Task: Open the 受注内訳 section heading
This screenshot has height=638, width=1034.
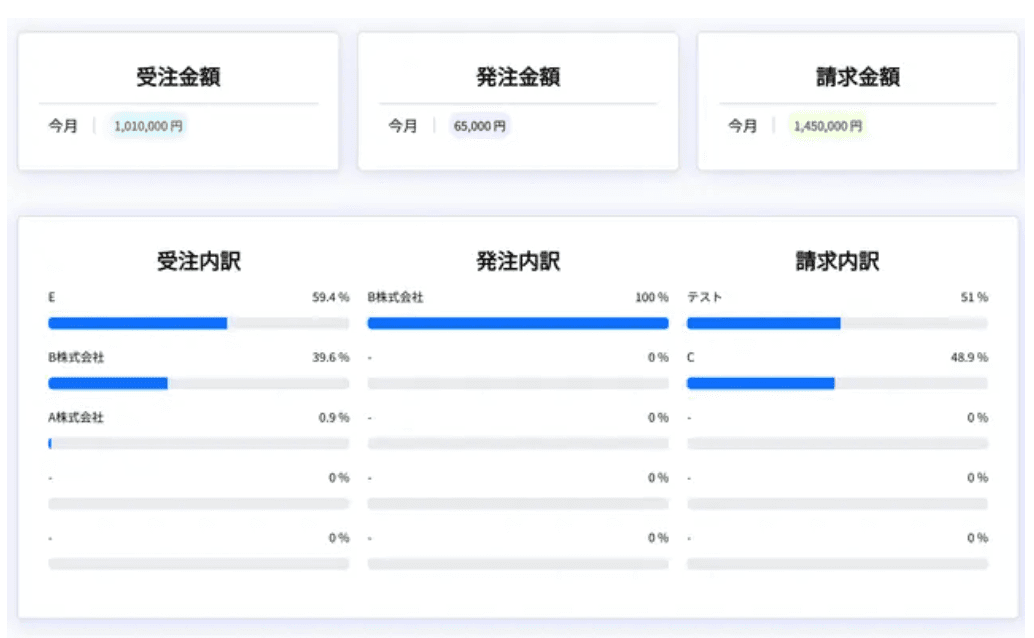Action: (198, 262)
